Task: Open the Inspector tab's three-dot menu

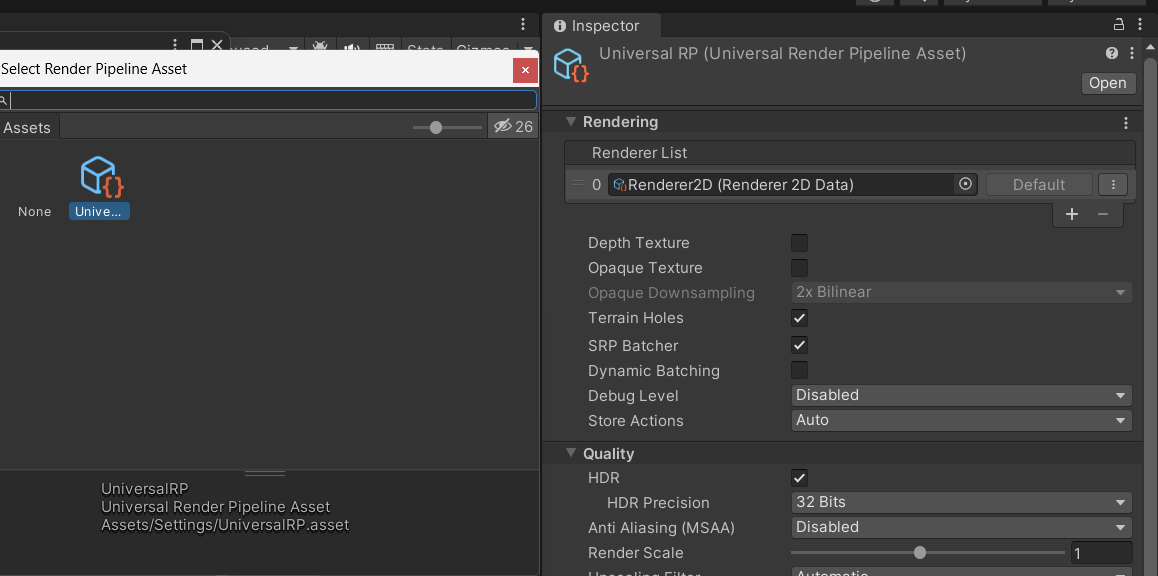Action: tap(1140, 24)
